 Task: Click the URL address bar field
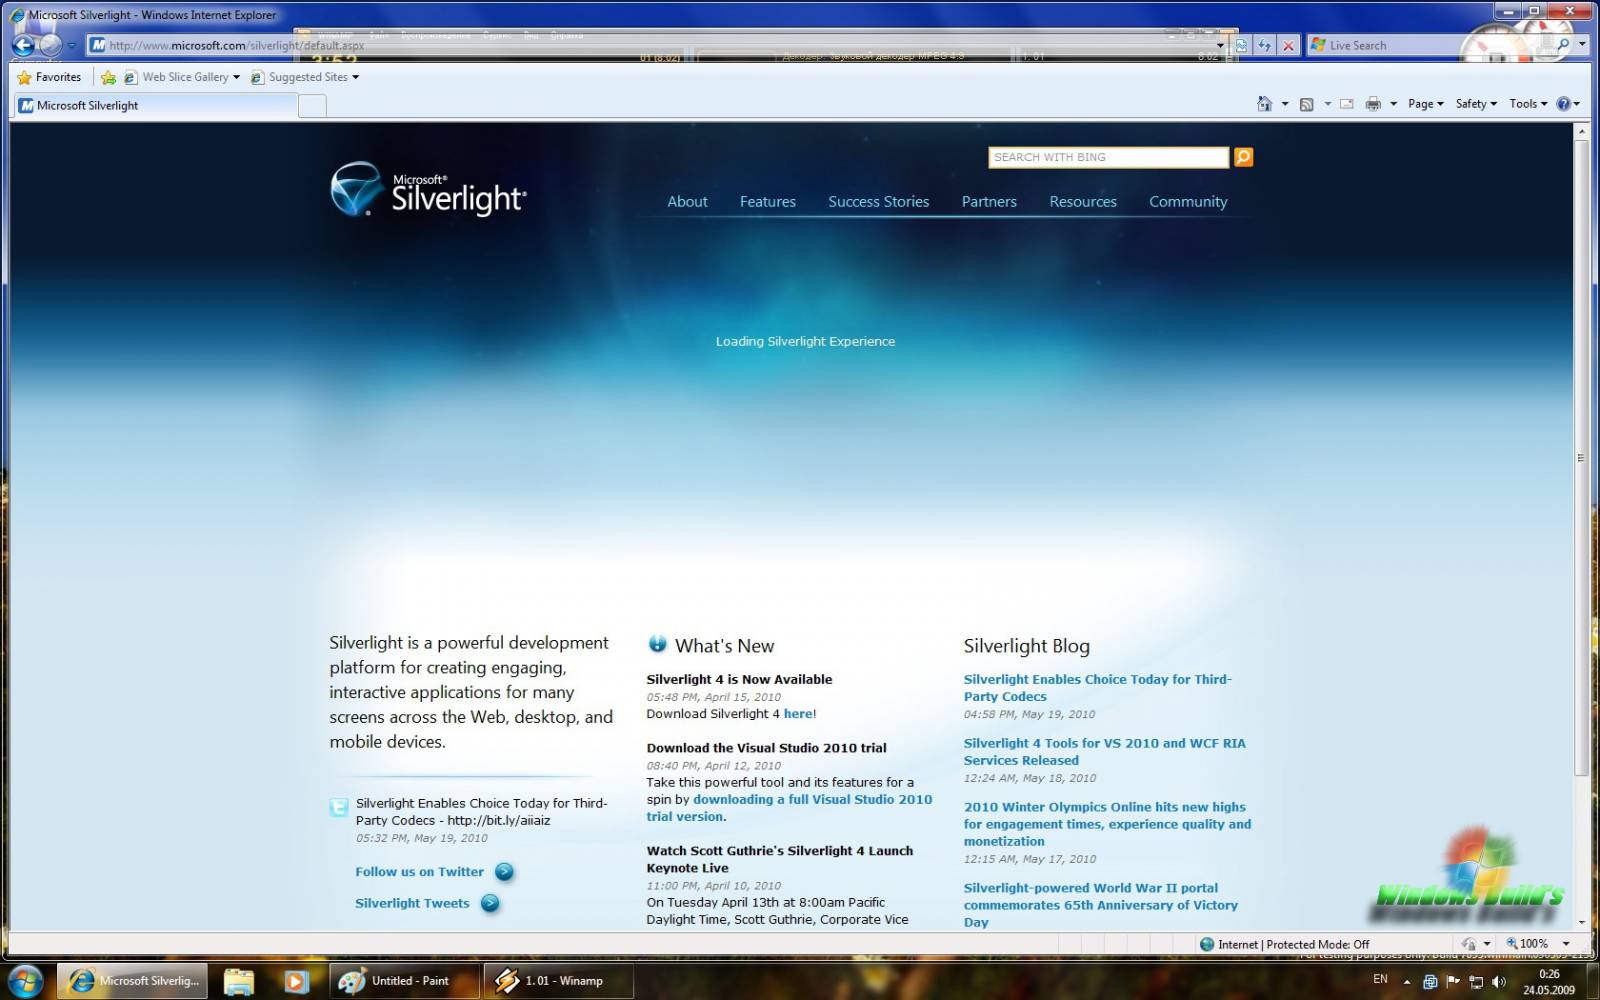(650, 45)
